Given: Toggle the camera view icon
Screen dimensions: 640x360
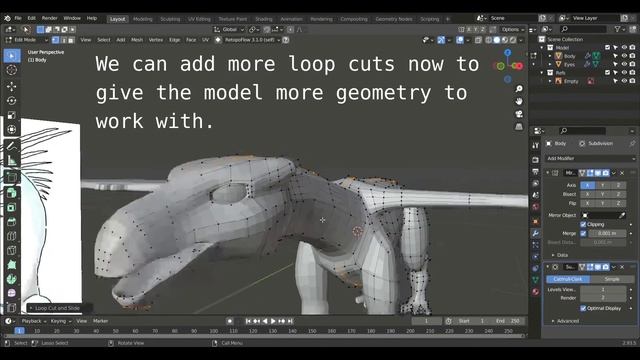Looking at the screenshot, I should coord(519,114).
